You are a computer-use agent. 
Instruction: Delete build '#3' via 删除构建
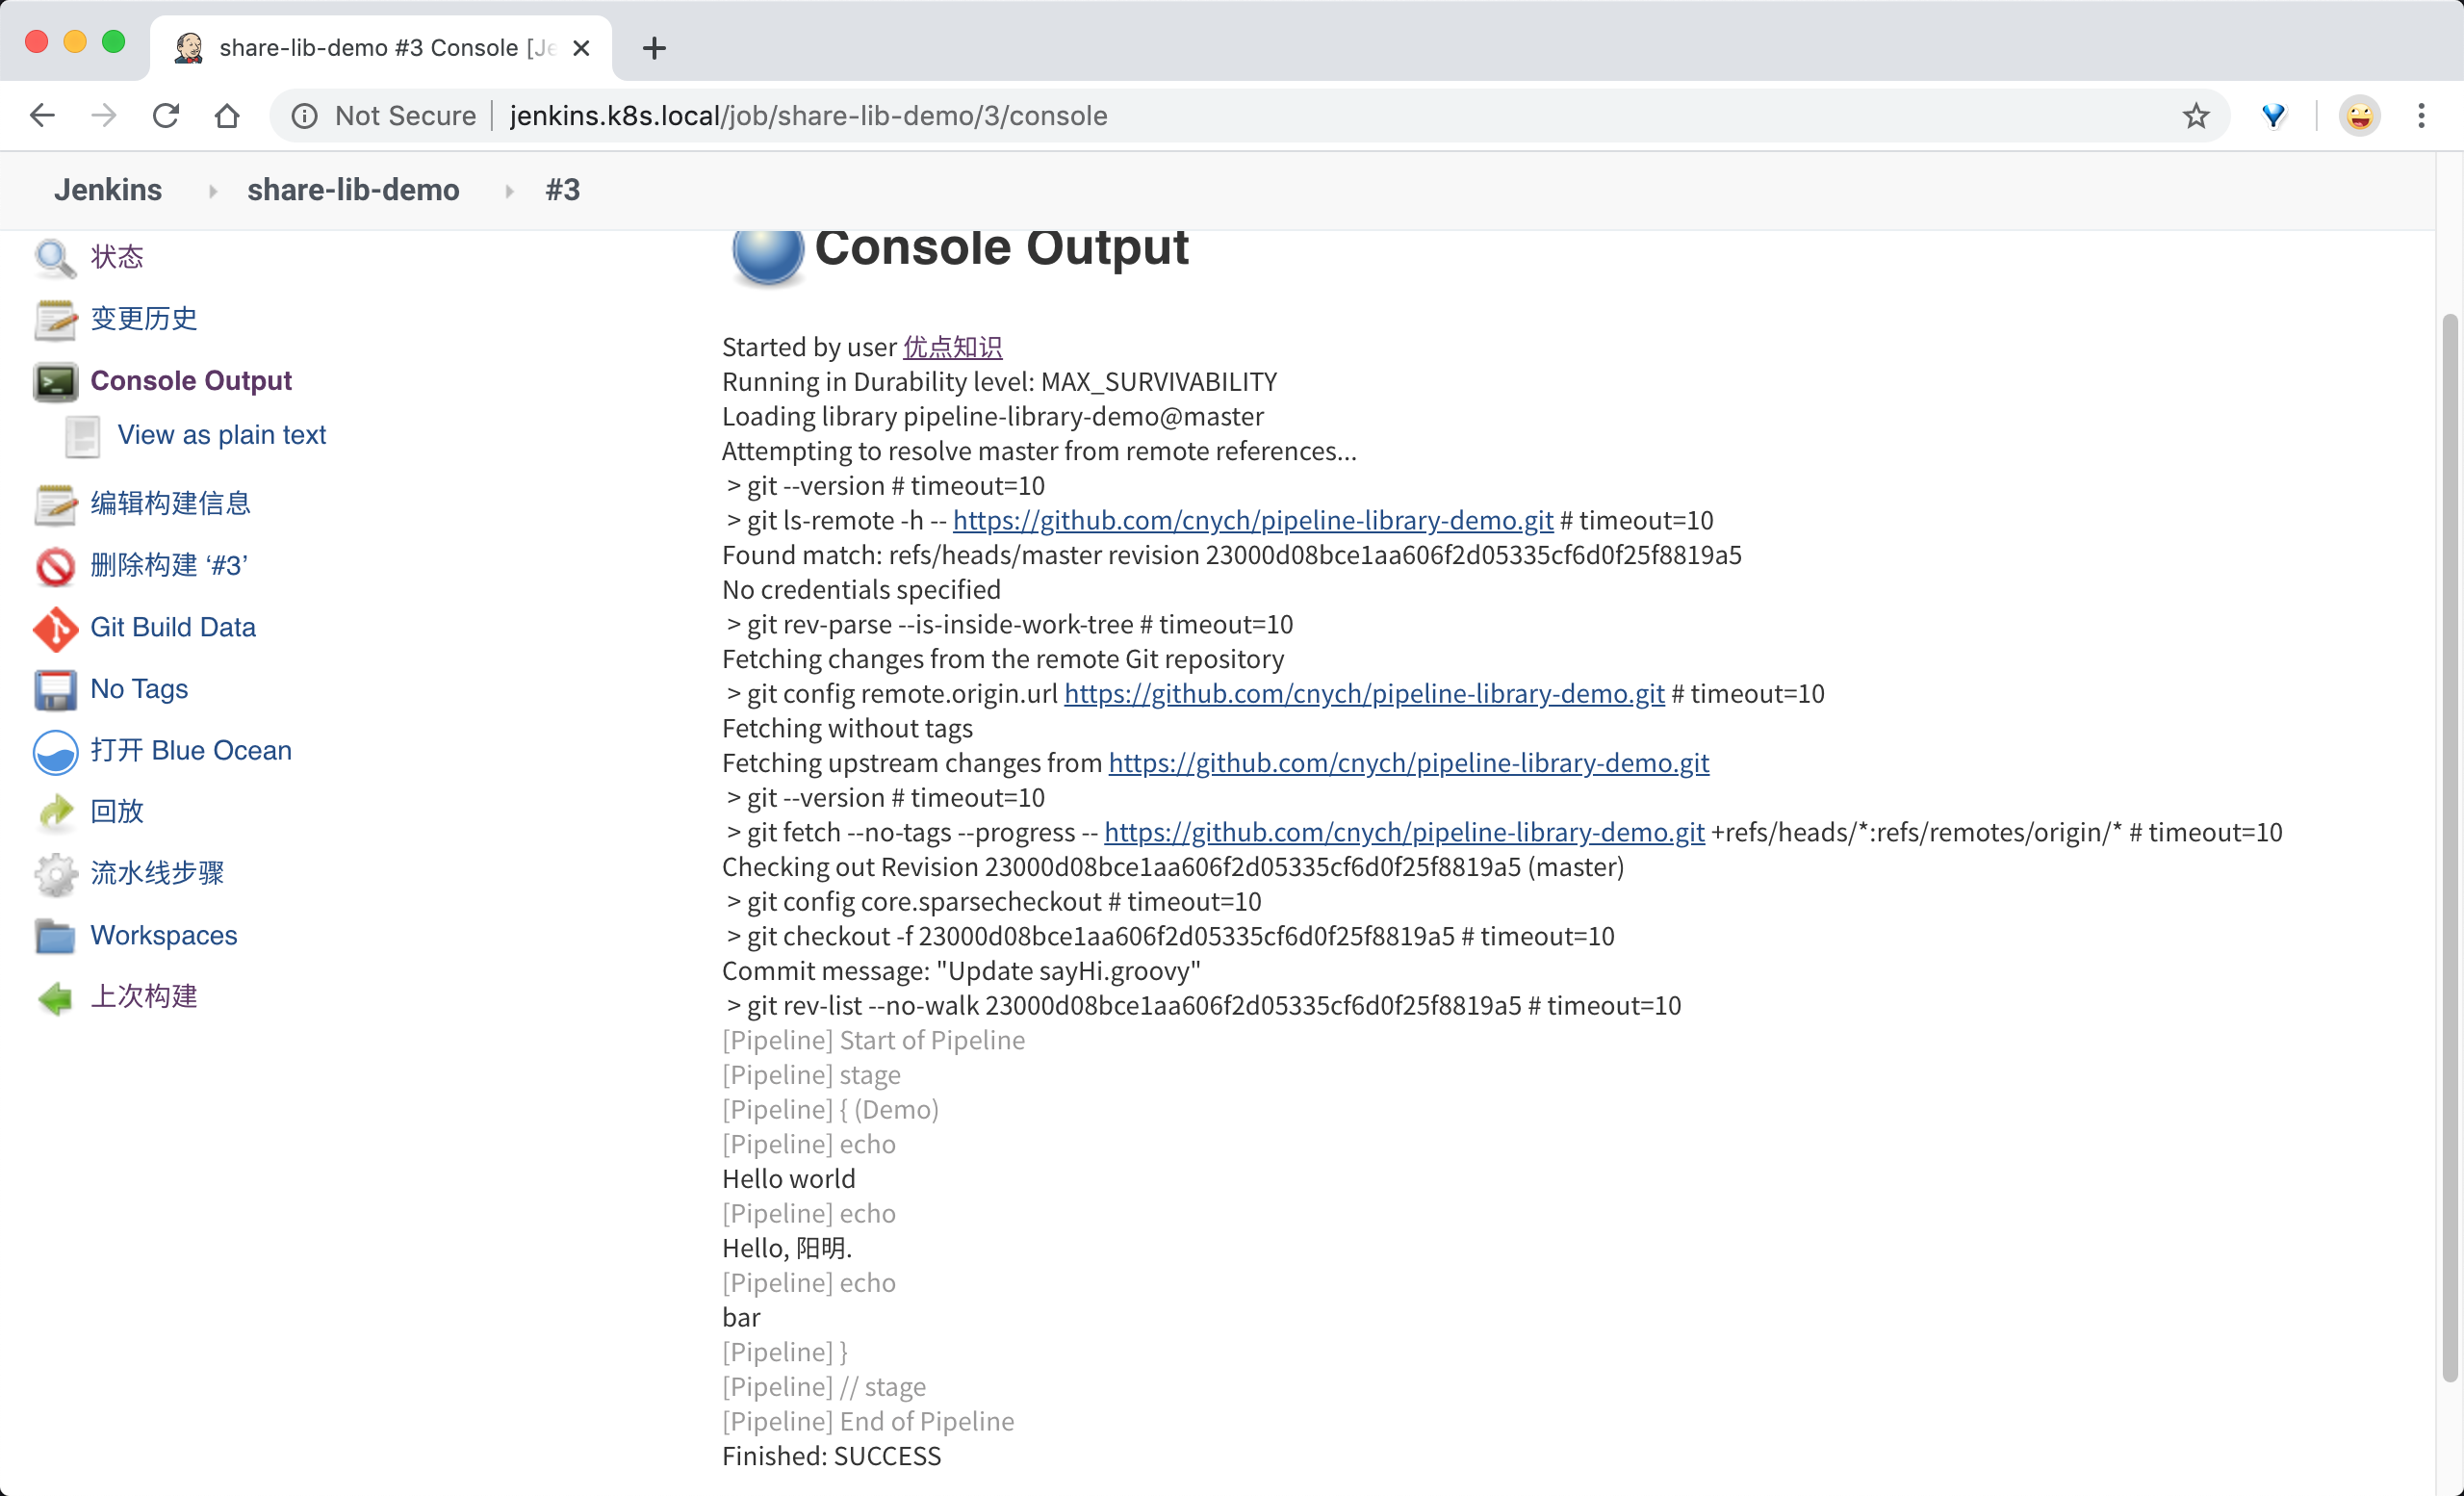point(168,565)
